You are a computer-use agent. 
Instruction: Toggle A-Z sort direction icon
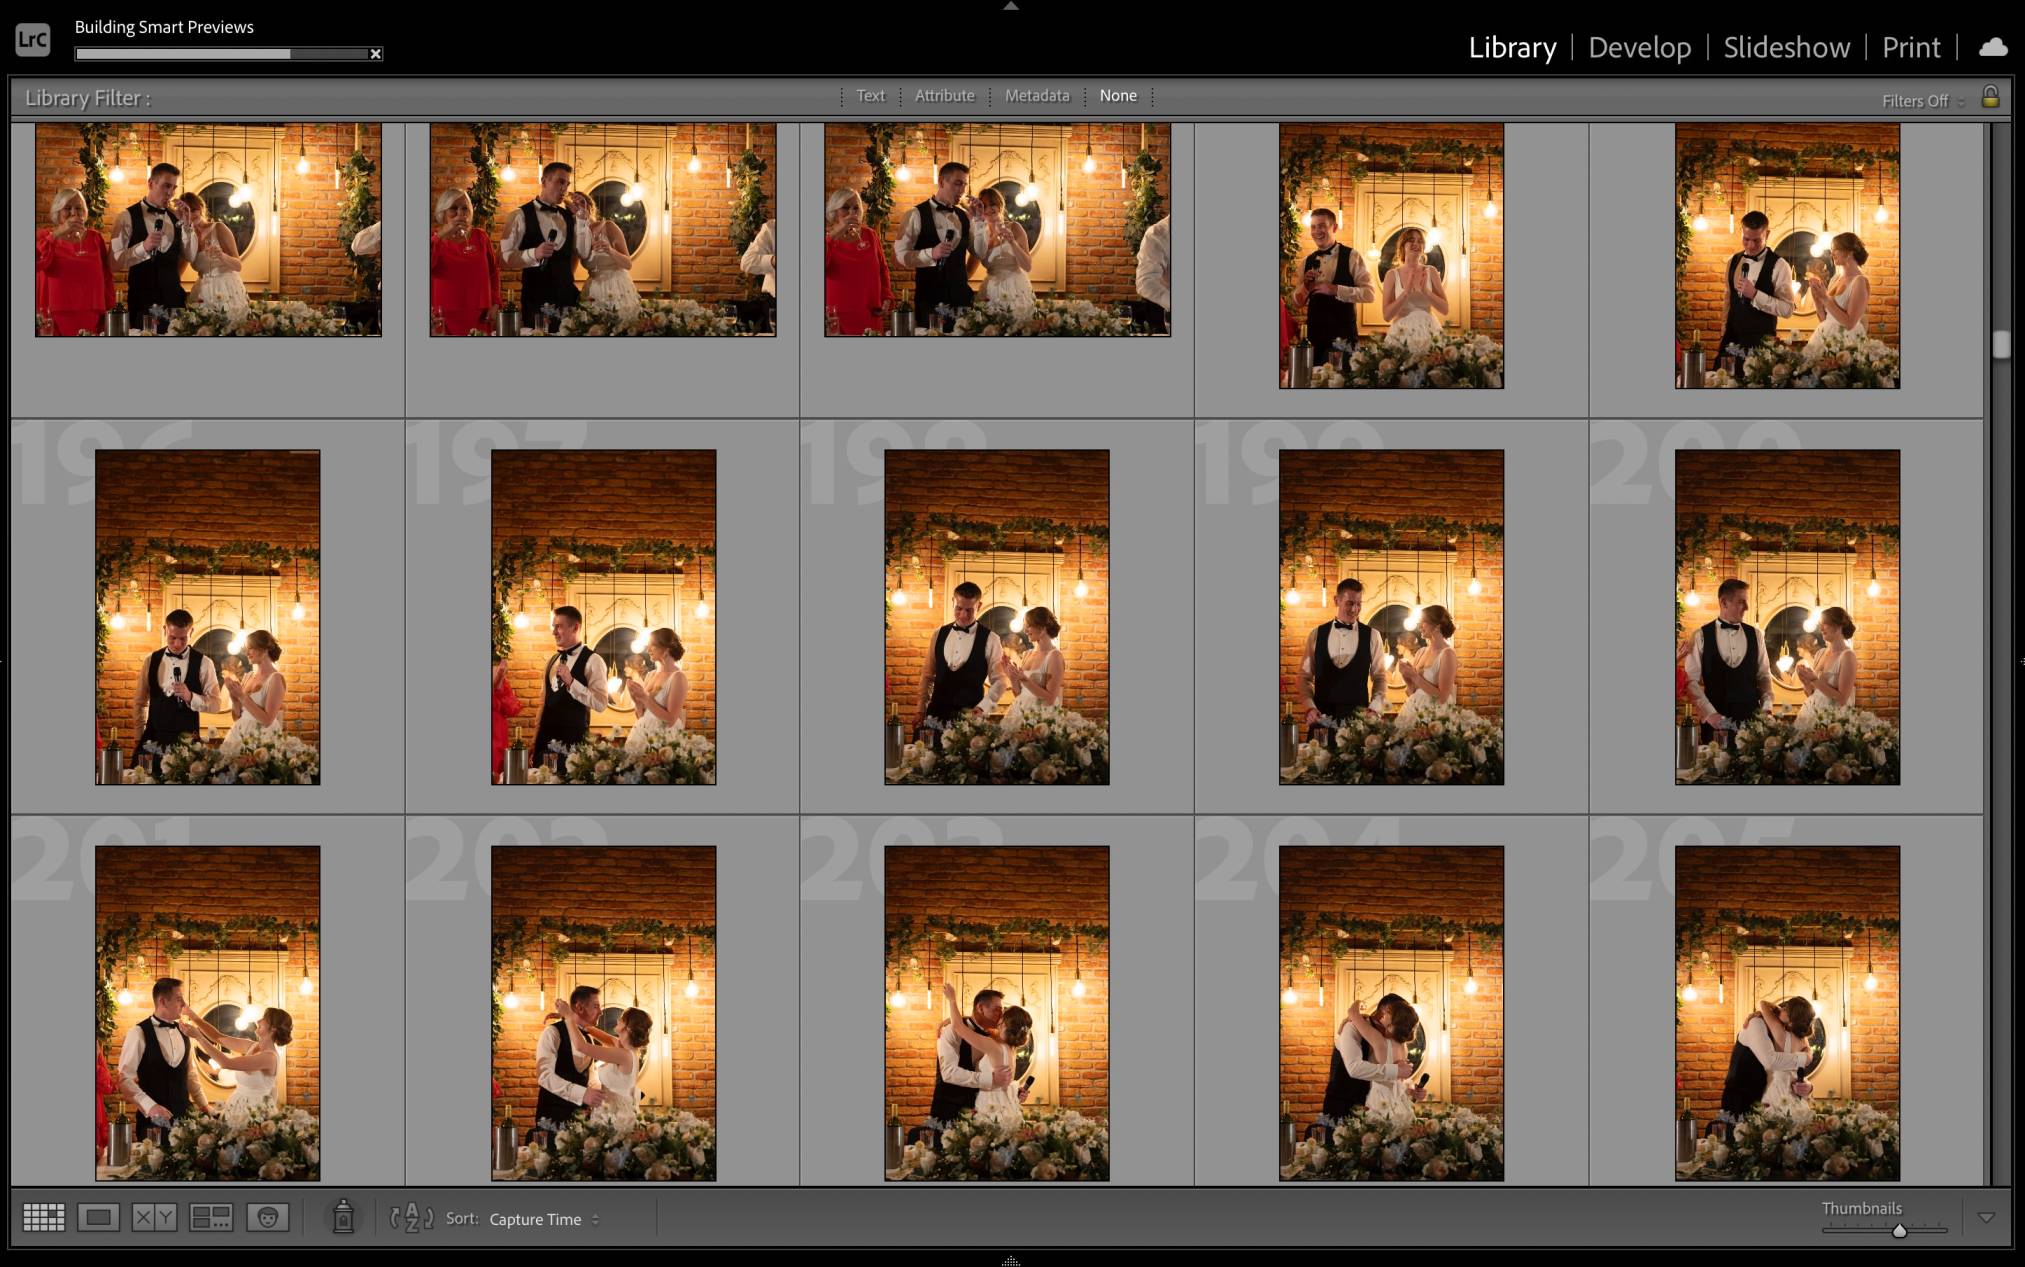[411, 1217]
